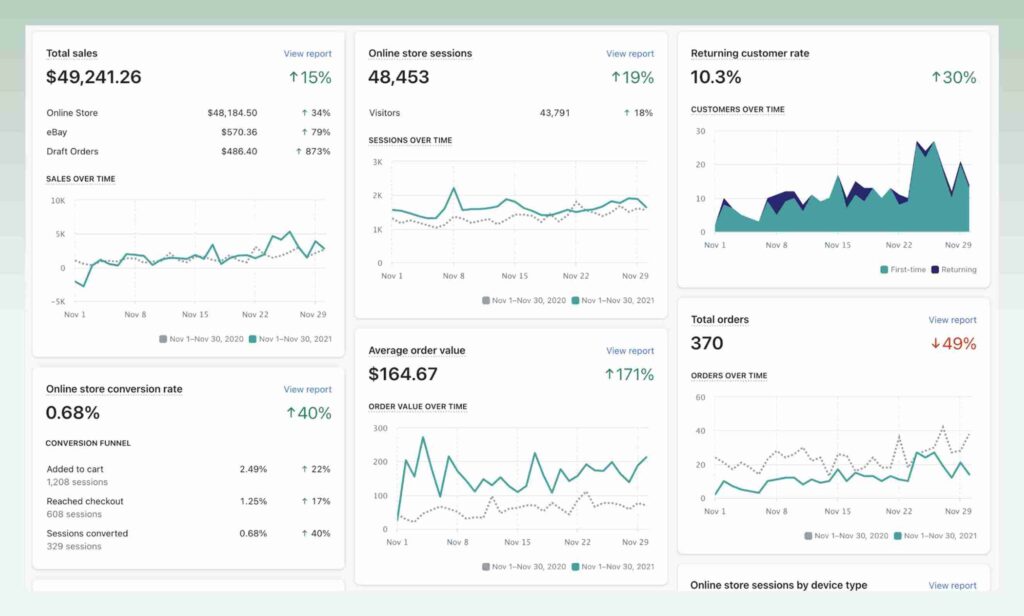Click the Returning customer rate title

750,54
